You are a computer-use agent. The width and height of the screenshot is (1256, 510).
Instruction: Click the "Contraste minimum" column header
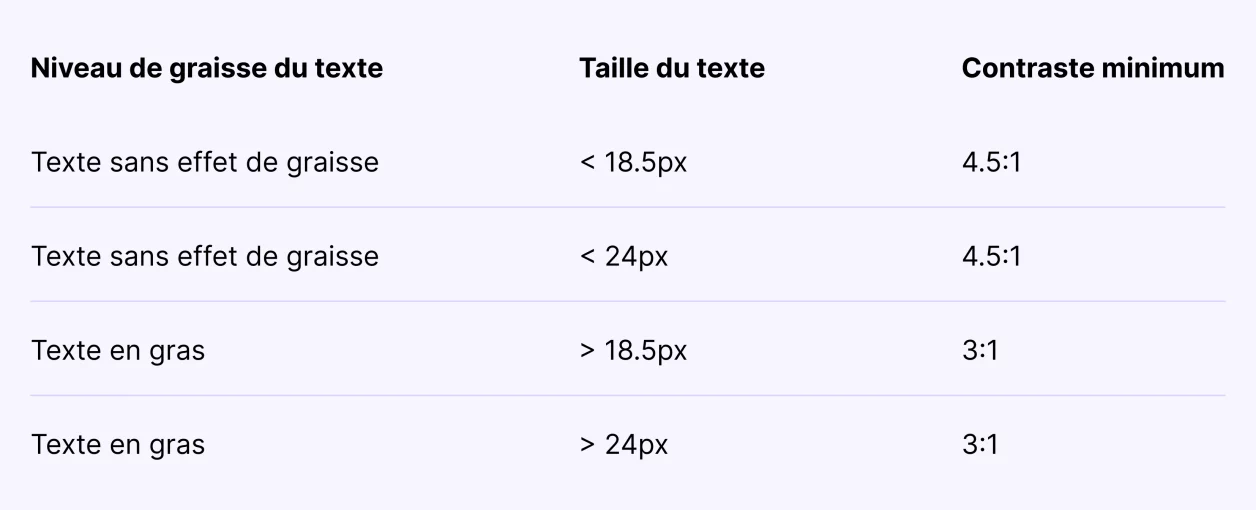coord(1092,69)
